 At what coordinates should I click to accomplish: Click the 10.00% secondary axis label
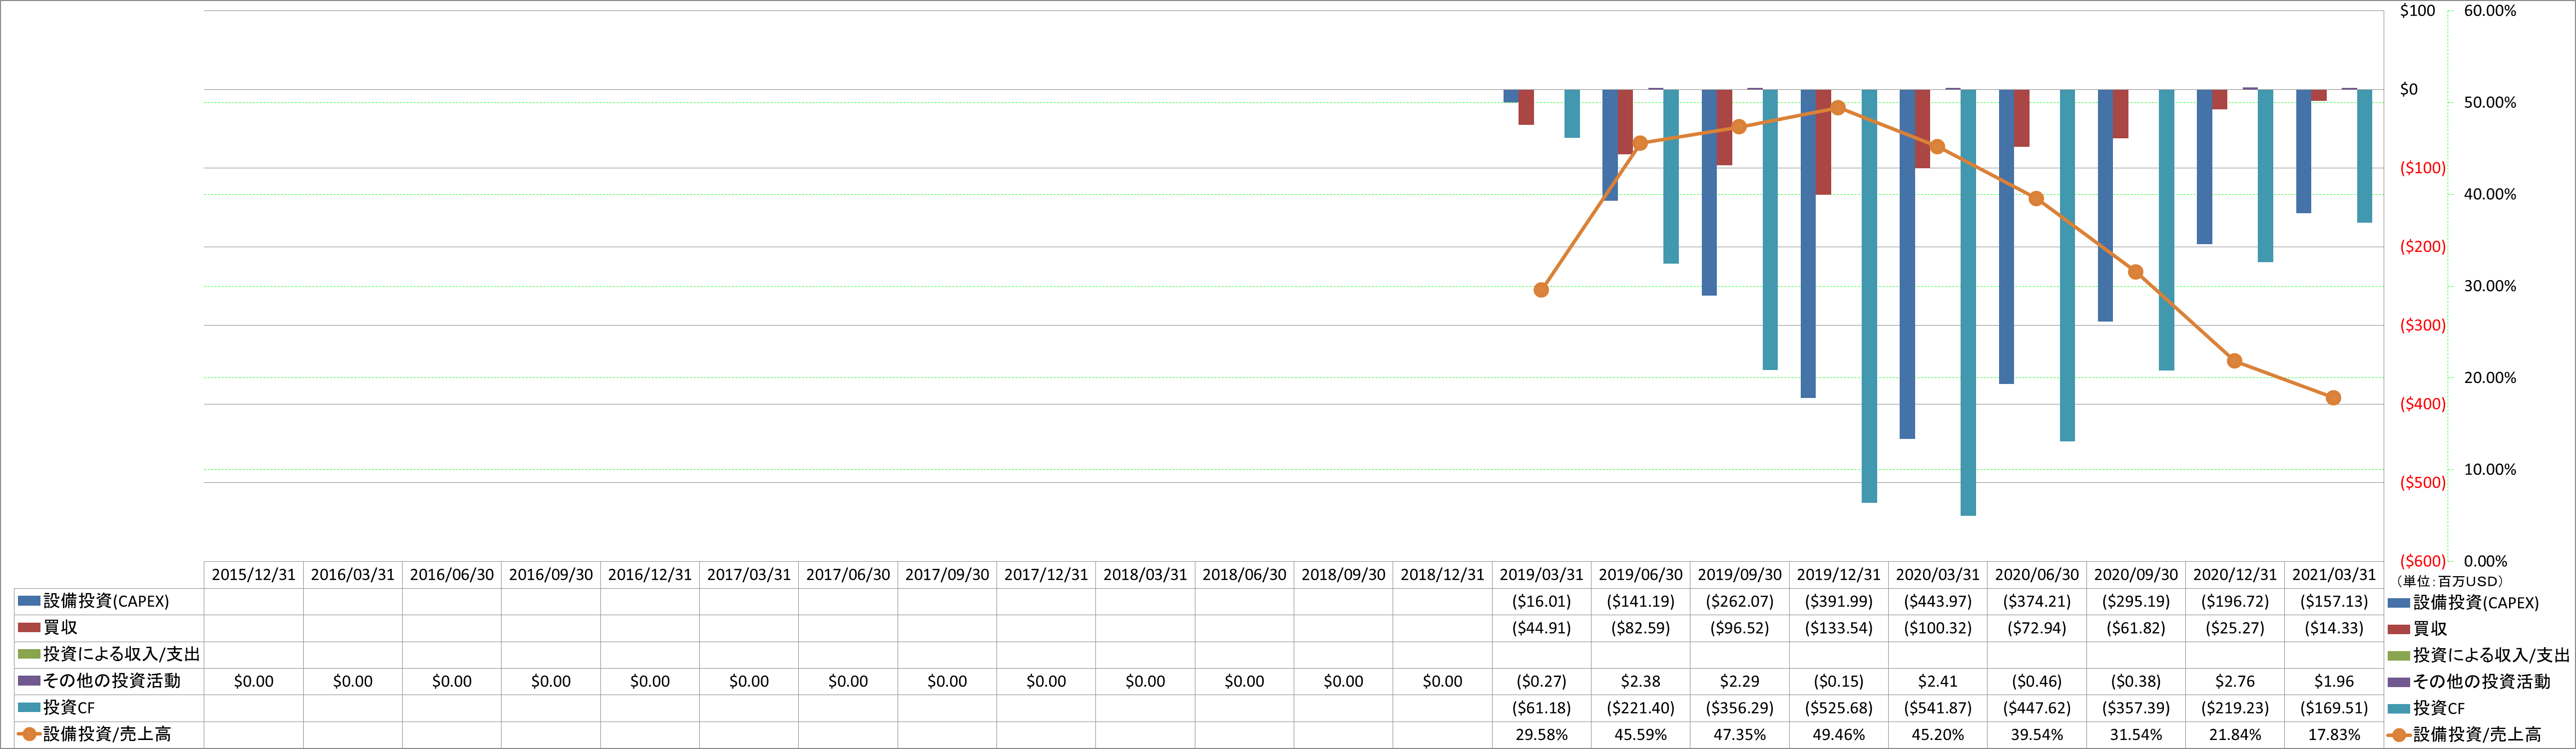[x=2490, y=470]
